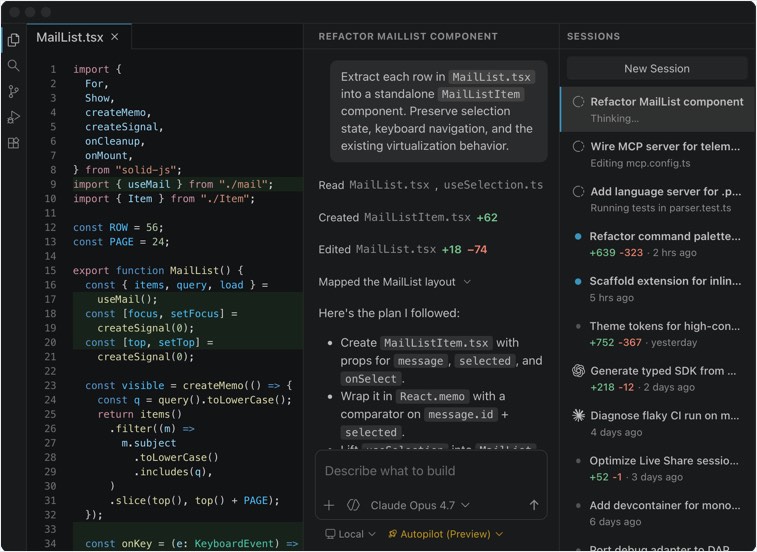Image resolution: width=757 pixels, height=552 pixels.
Task: Click line number 15 in the gutter
Action: 50,270
